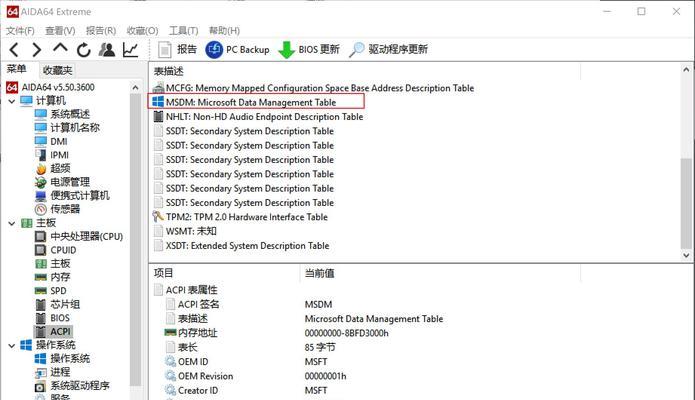
Task: Select SPD in the tree
Action: [51, 291]
